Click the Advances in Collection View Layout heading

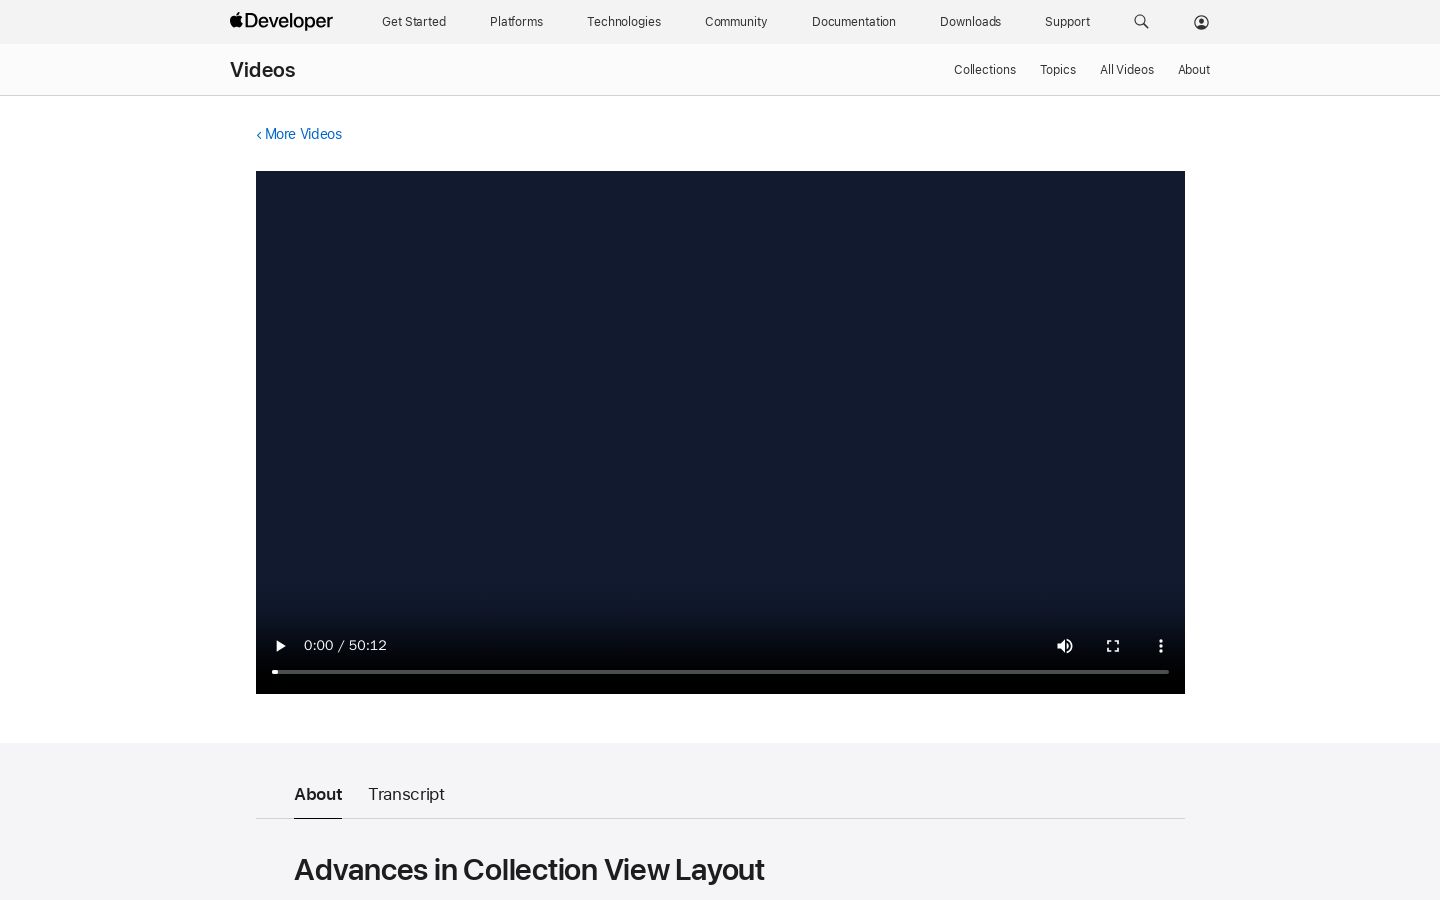(529, 870)
